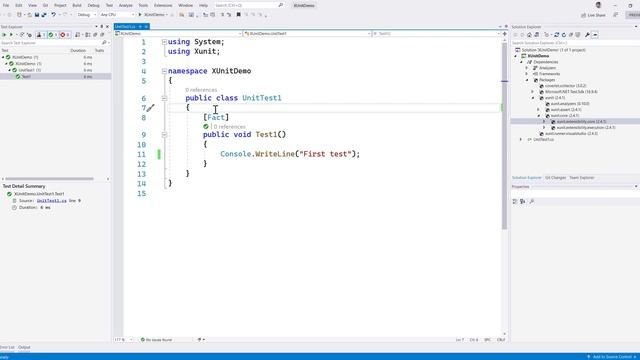
Task: Click the No issues found indicator
Action: pos(156,340)
